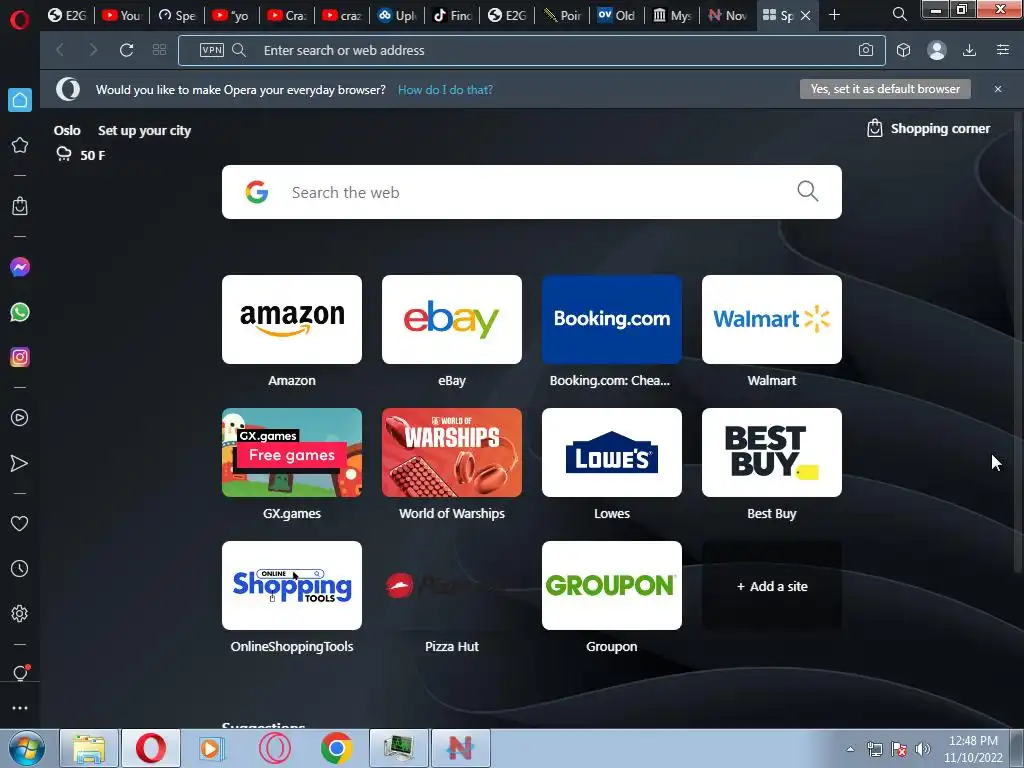Viewport: 1024px width, 768px height.
Task: Click the search magnifier in Google box
Action: [x=808, y=191]
